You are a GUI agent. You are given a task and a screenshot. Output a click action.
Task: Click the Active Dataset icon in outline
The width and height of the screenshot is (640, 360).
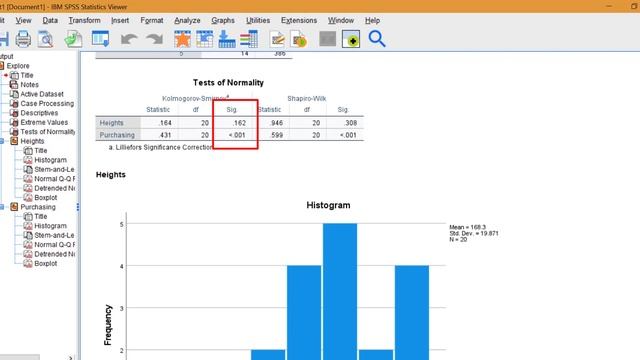click(14, 94)
